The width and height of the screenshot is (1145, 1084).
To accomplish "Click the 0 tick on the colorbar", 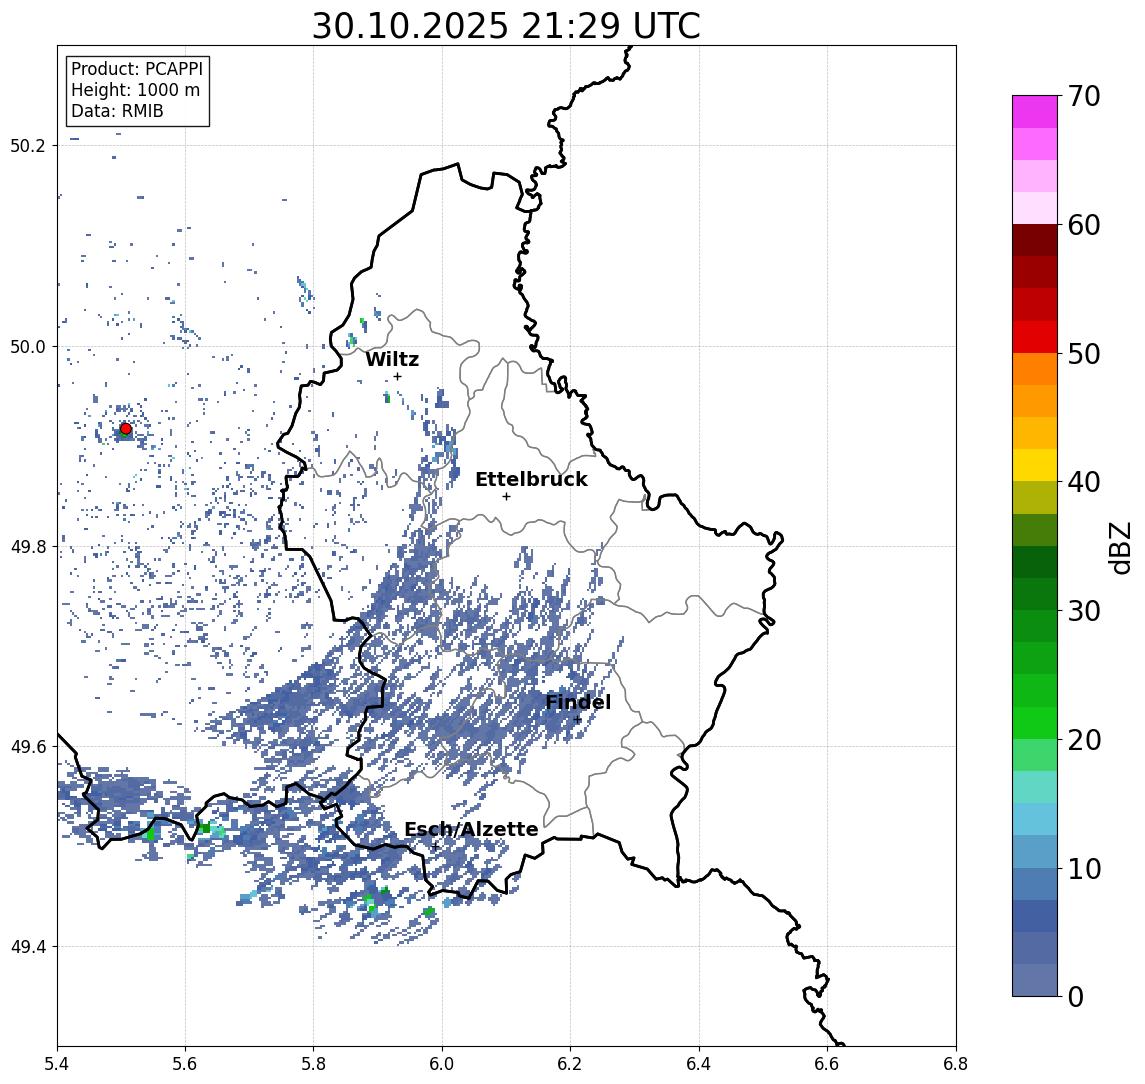I will [x=1076, y=996].
